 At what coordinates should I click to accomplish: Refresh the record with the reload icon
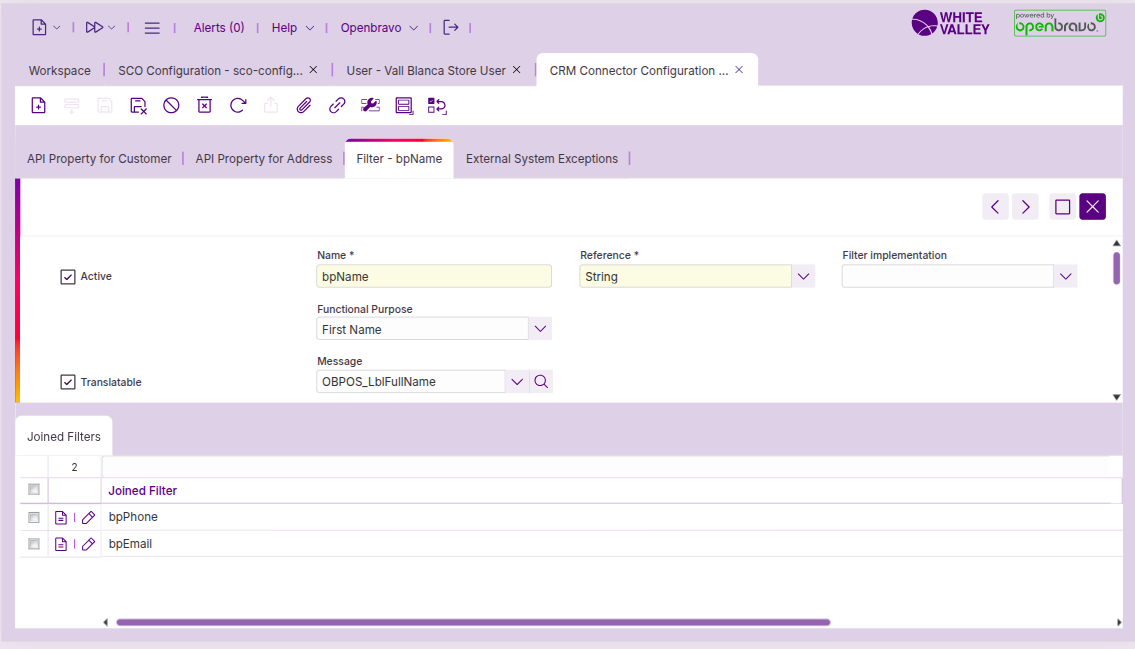[237, 105]
